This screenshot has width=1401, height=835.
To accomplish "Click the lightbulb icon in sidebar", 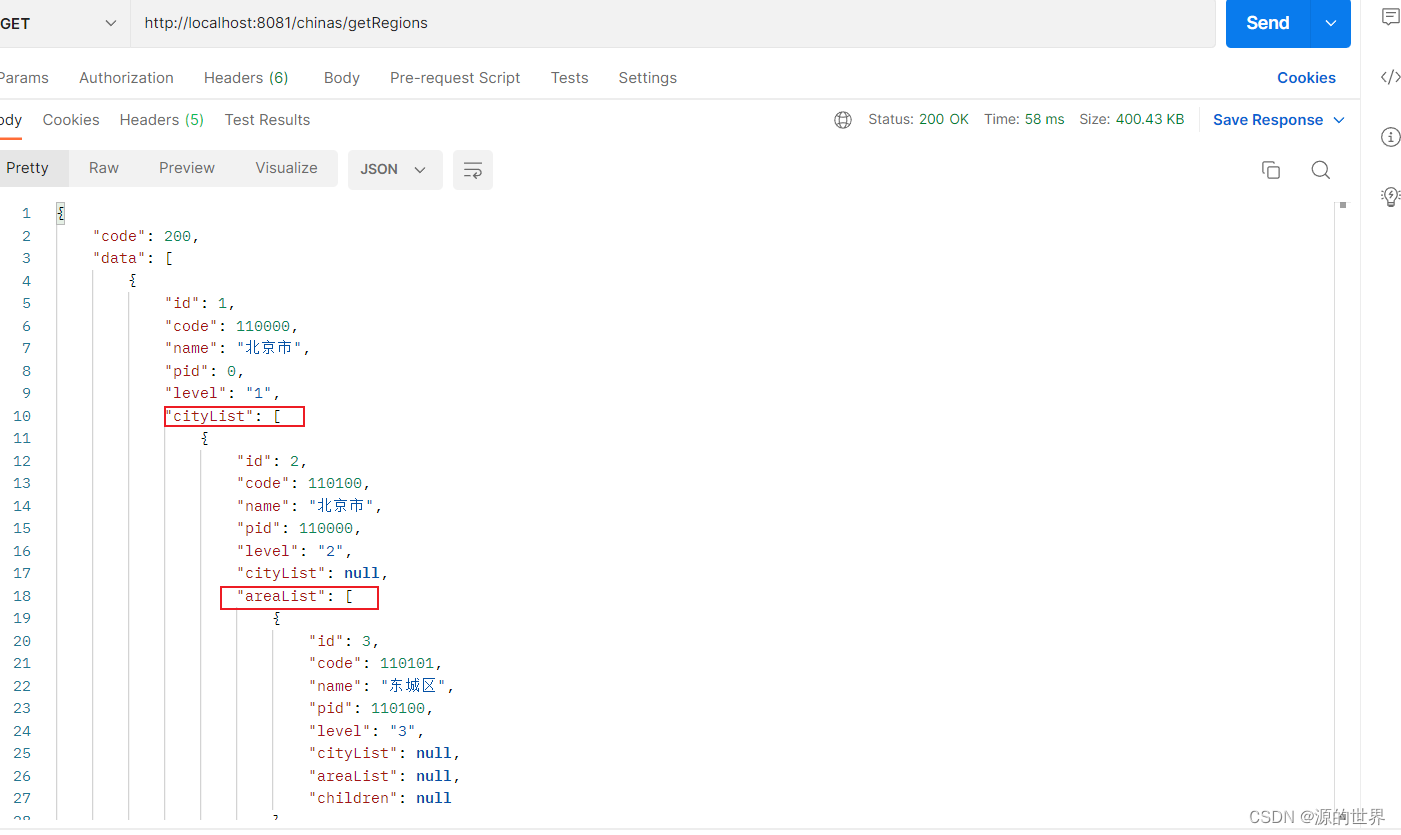I will pos(1391,196).
